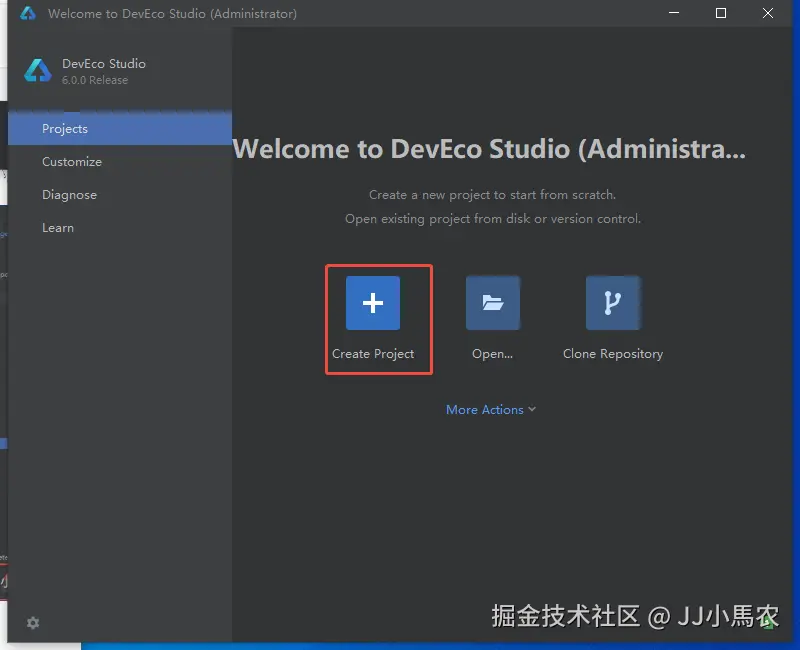Viewport: 800px width, 650px height.
Task: Switch to the Customize tab
Action: (120, 162)
